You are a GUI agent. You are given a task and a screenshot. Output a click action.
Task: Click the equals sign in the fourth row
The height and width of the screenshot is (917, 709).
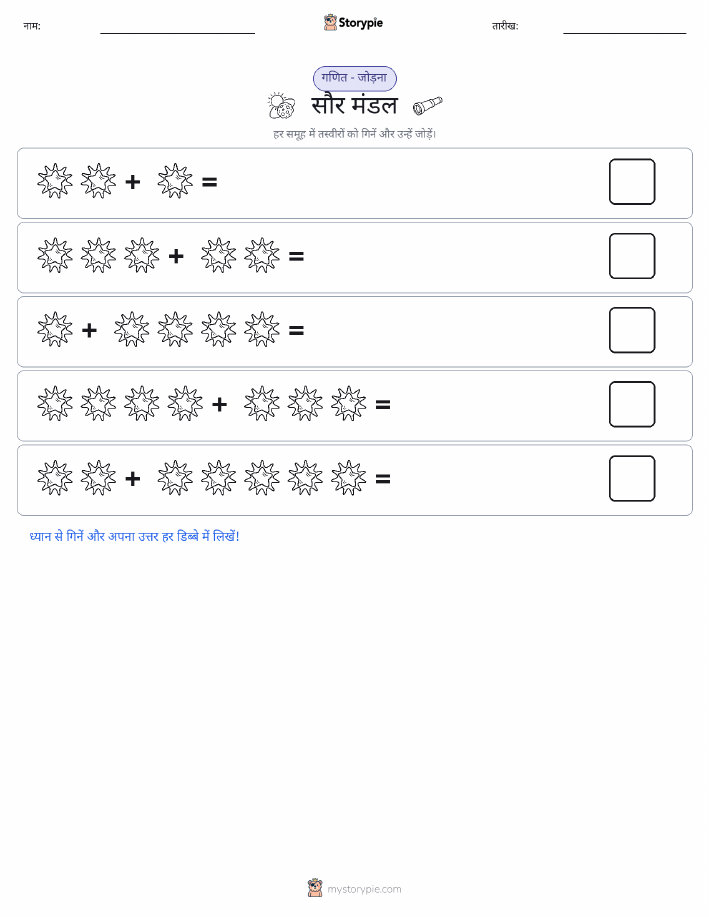383,404
